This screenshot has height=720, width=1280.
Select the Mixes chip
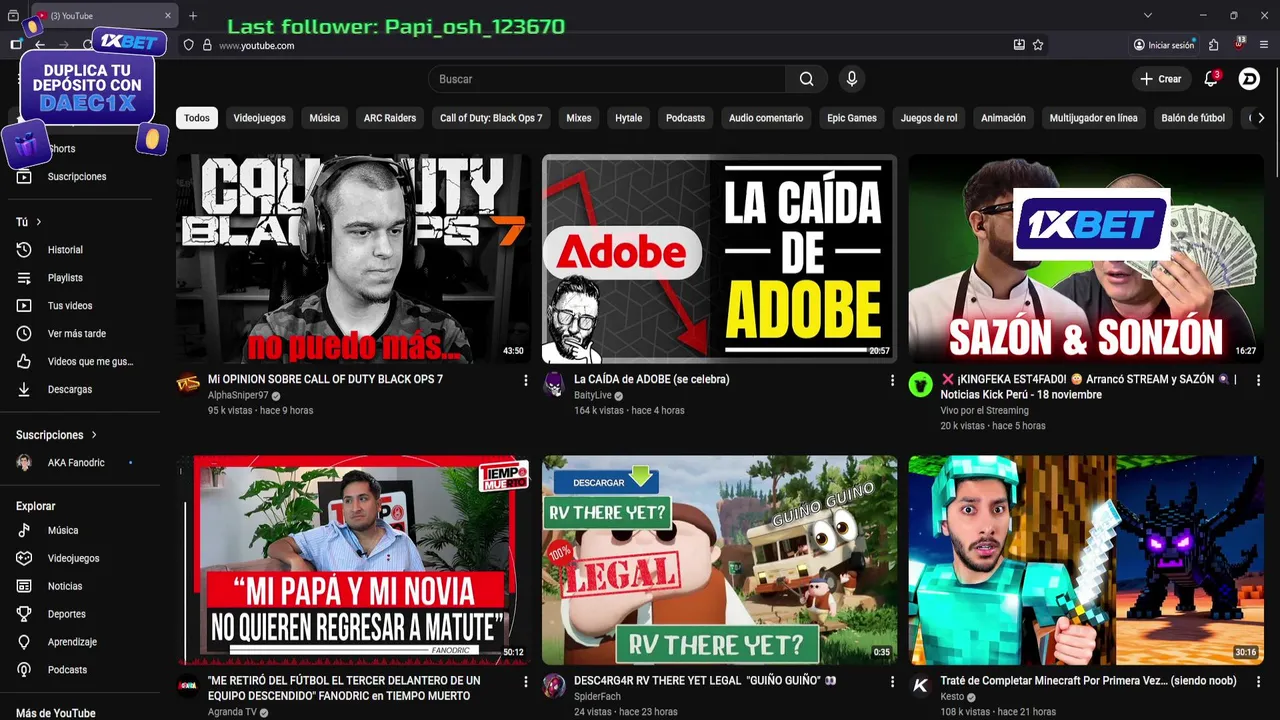tap(579, 118)
